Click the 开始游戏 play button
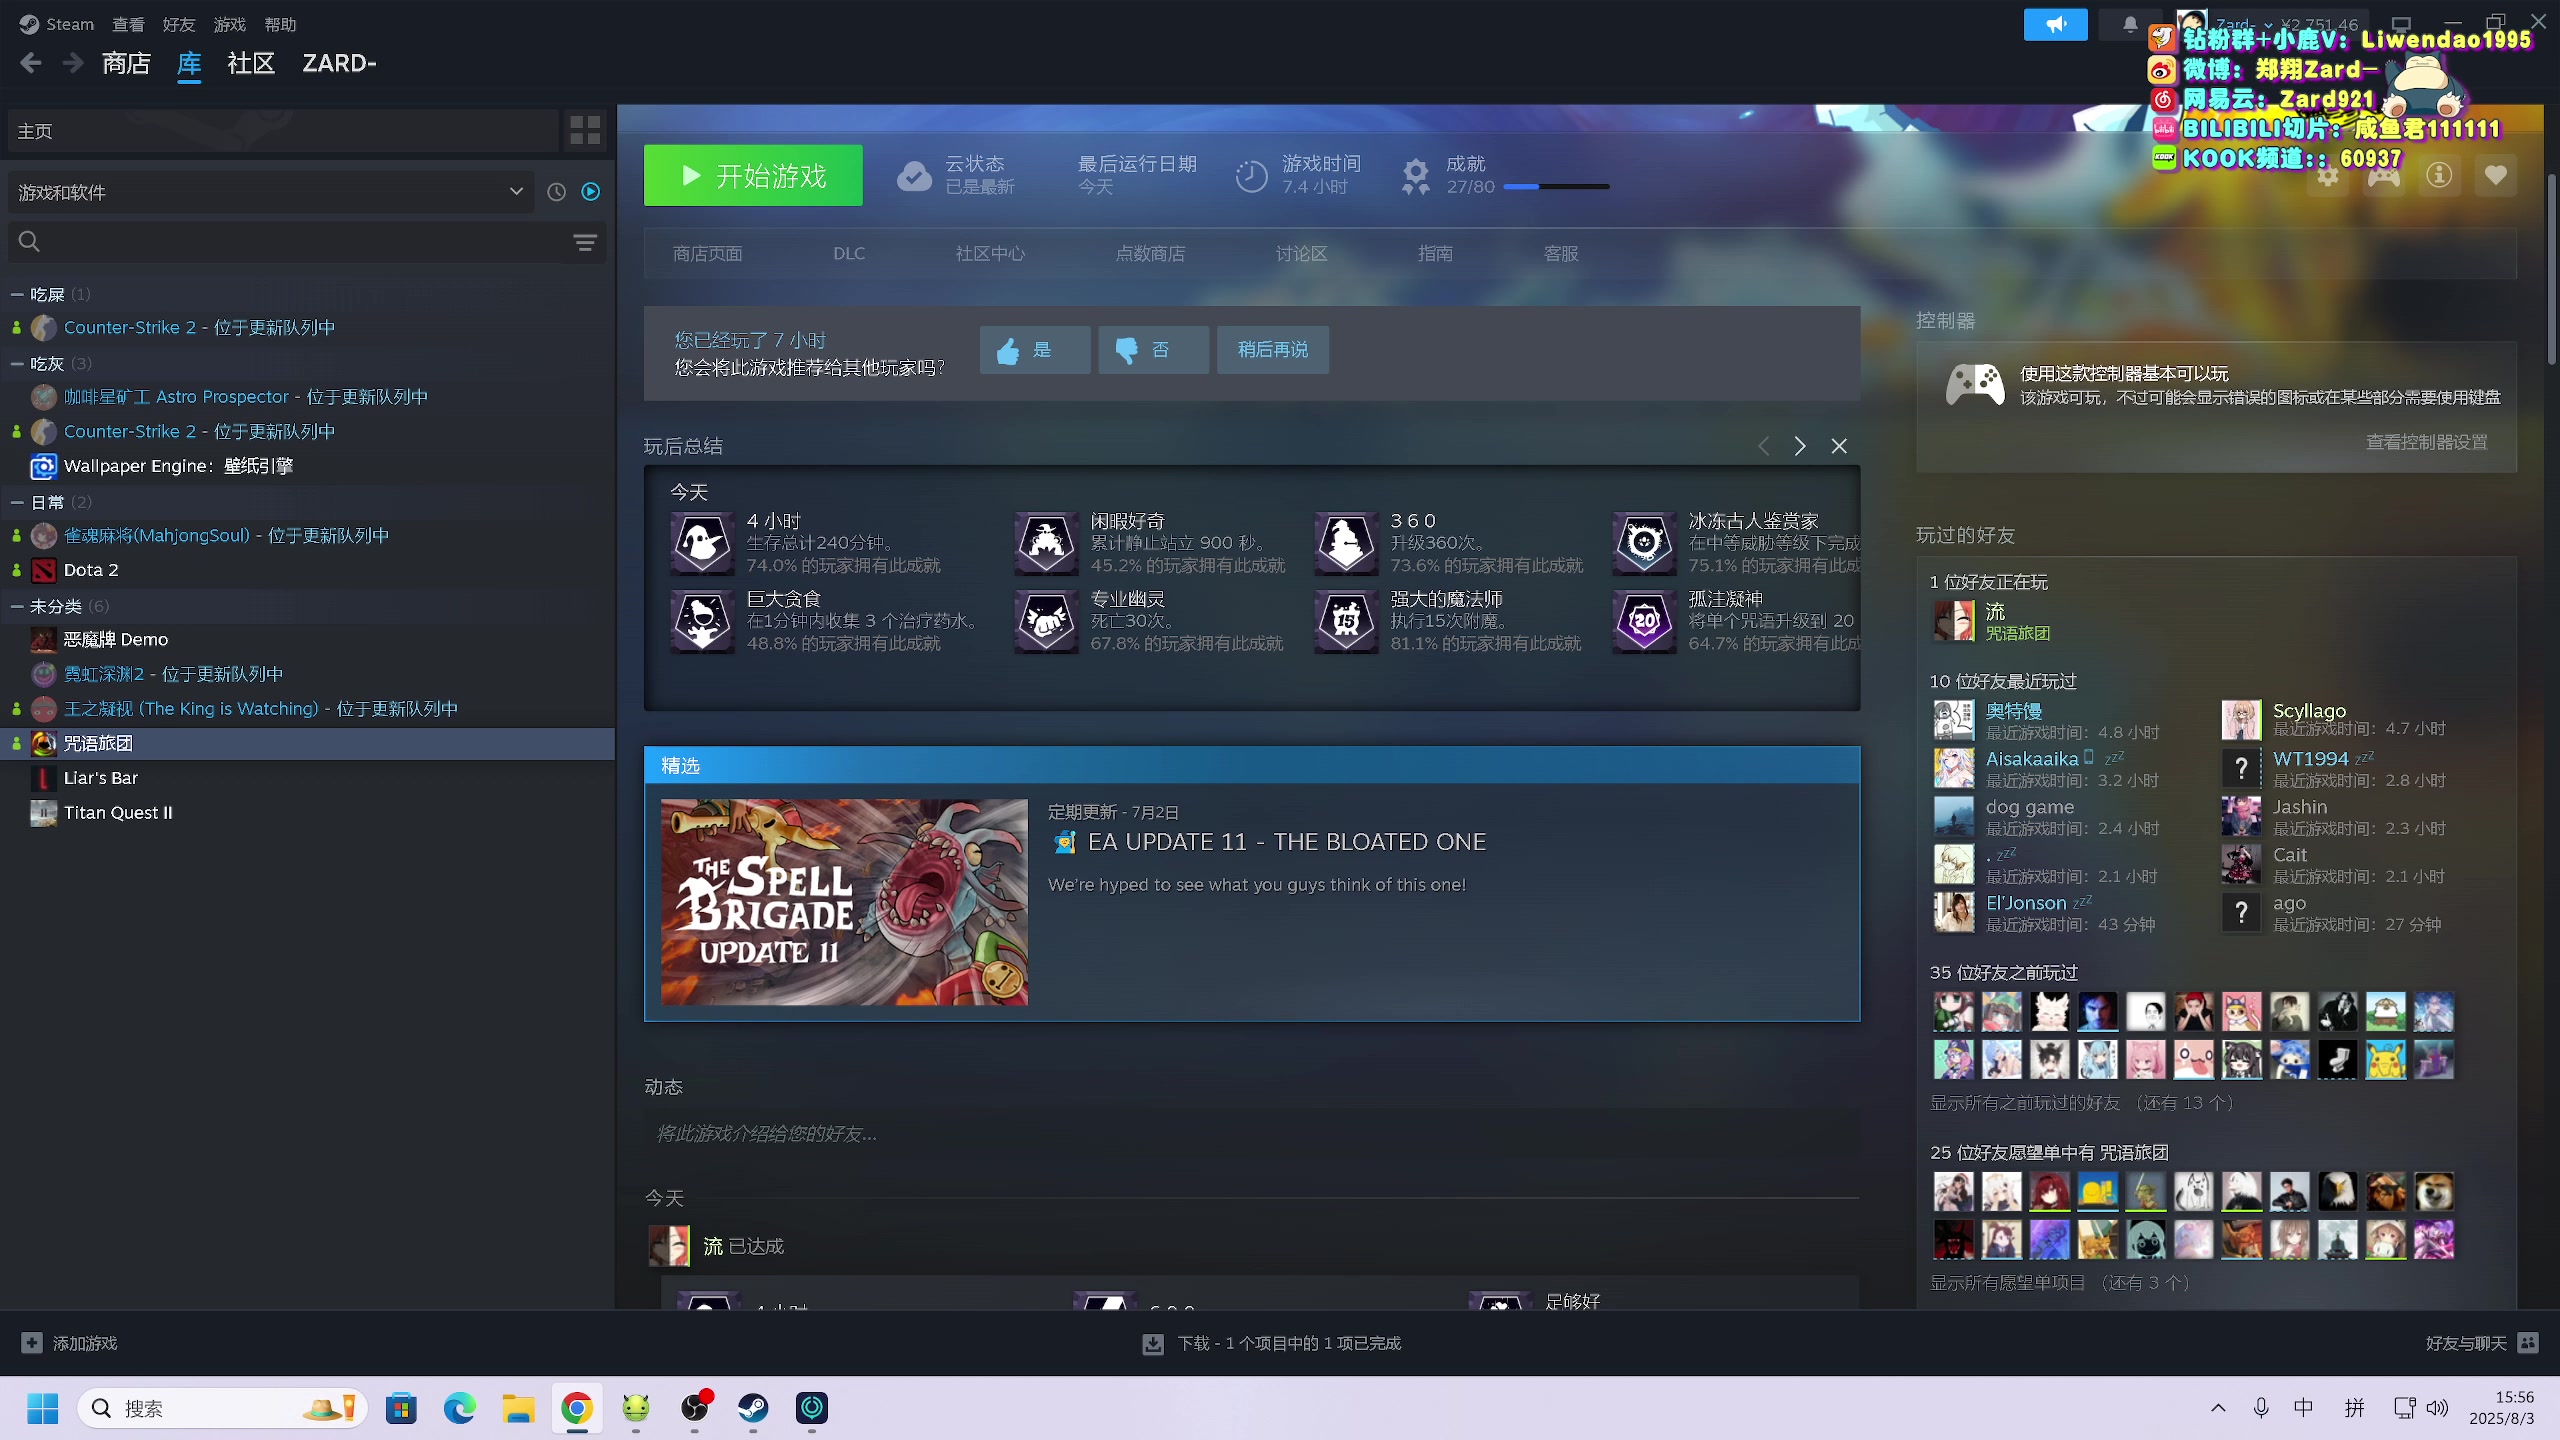 [753, 176]
